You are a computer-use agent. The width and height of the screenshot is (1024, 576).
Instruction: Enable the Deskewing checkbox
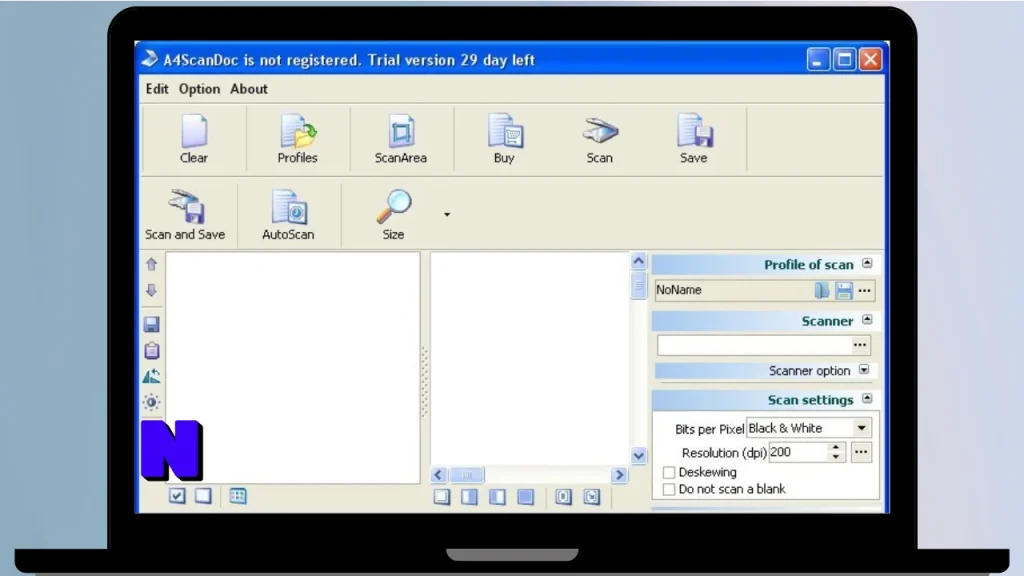pyautogui.click(x=669, y=472)
